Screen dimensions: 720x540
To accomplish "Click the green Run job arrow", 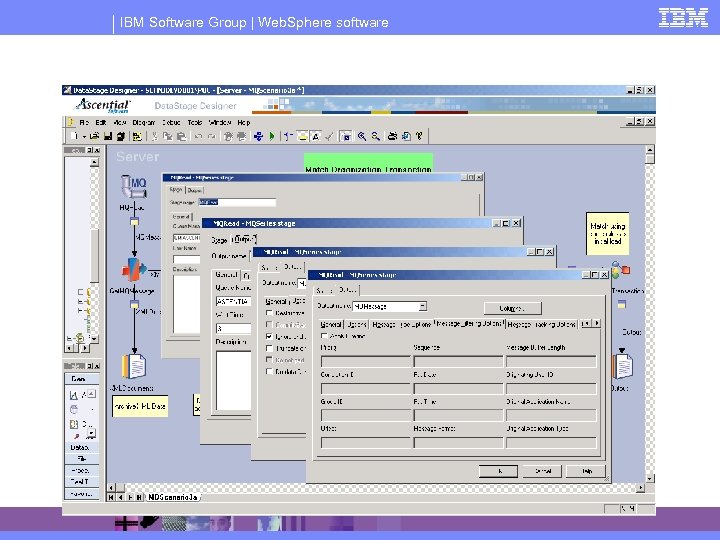I will [272, 136].
